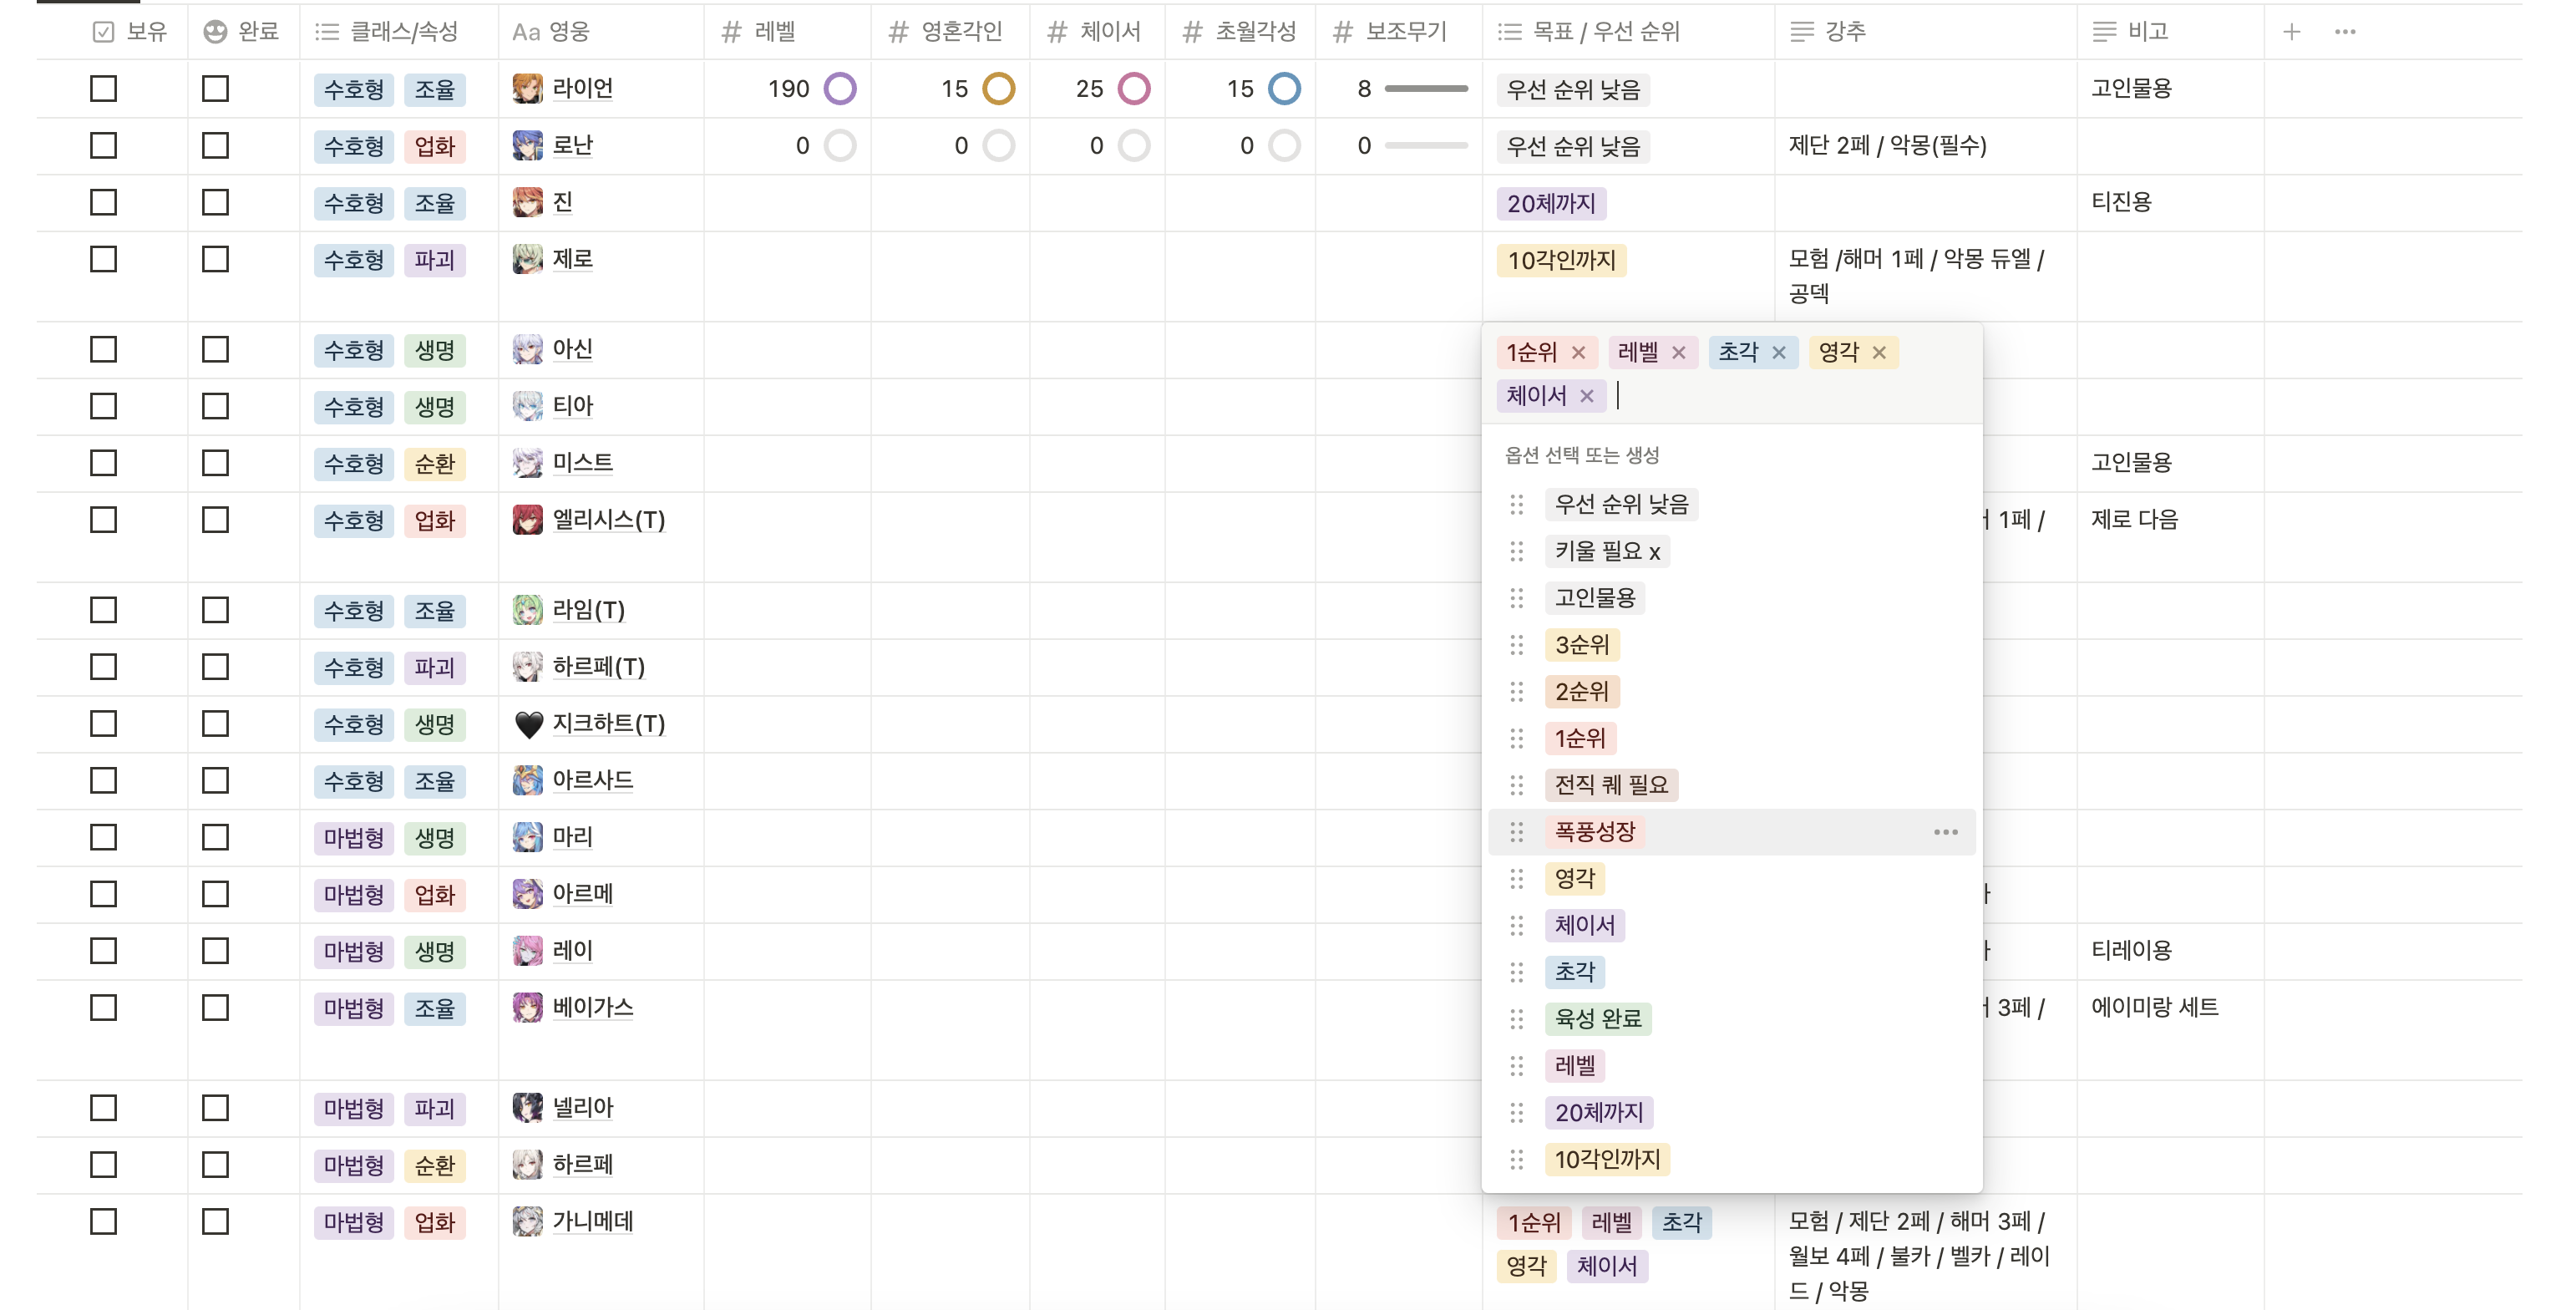Viewport: 2576px width, 1310px height.
Task: Remove the 체이서 tag with its X
Action: tap(1586, 396)
